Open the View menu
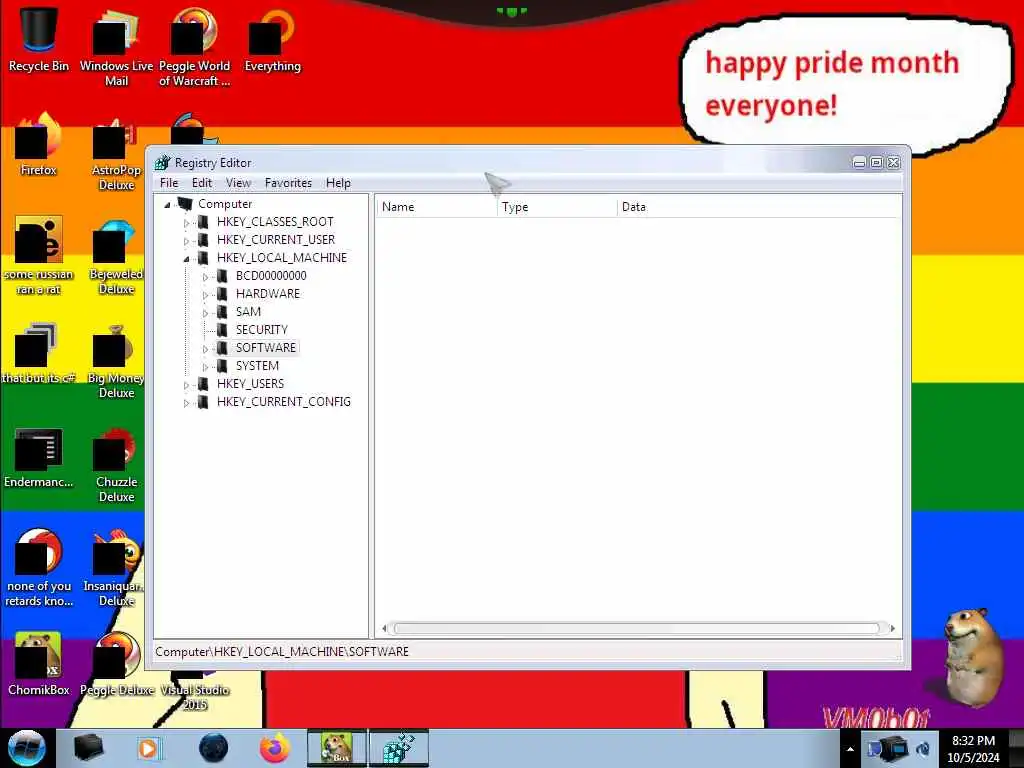 [238, 183]
